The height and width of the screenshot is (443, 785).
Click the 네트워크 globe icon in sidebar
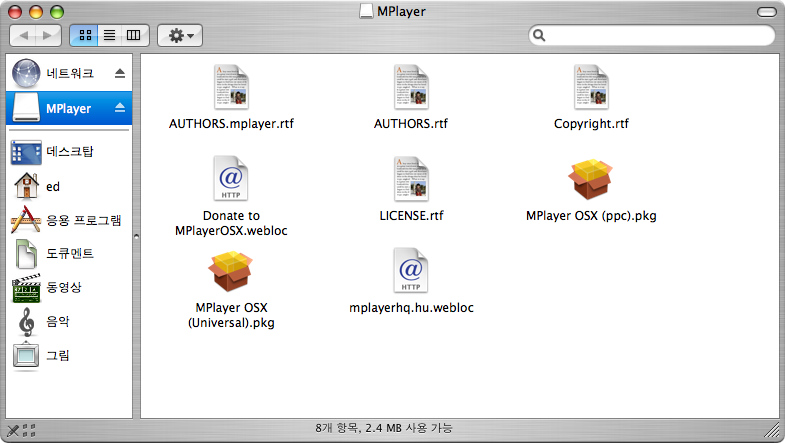coord(26,73)
